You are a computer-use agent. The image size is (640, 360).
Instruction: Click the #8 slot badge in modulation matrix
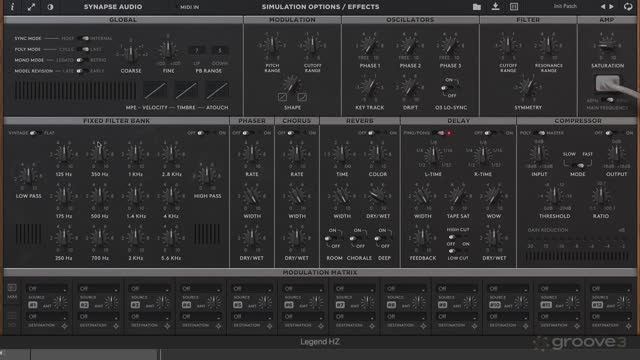point(391,305)
